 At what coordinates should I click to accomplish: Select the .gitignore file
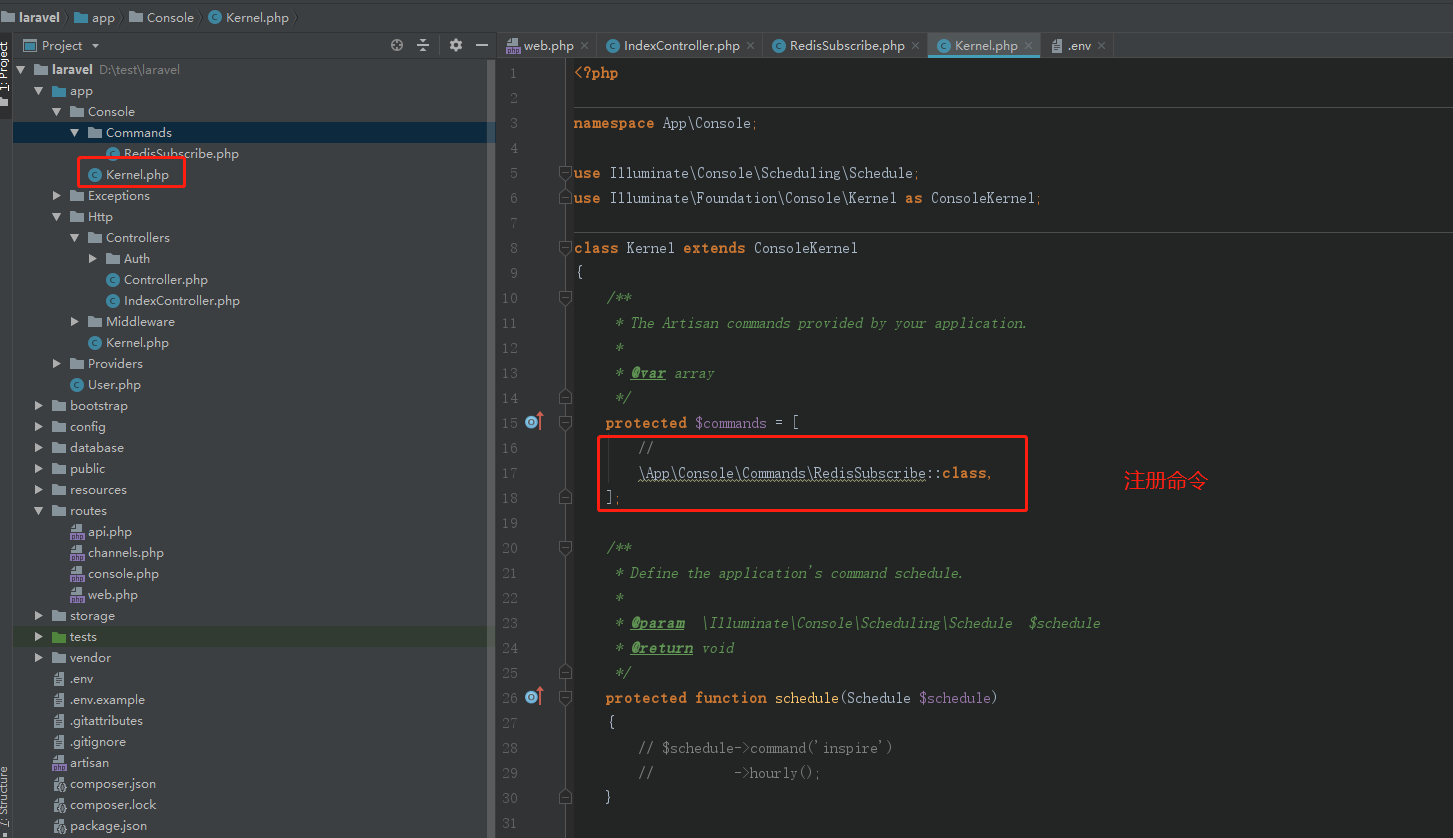click(x=97, y=742)
